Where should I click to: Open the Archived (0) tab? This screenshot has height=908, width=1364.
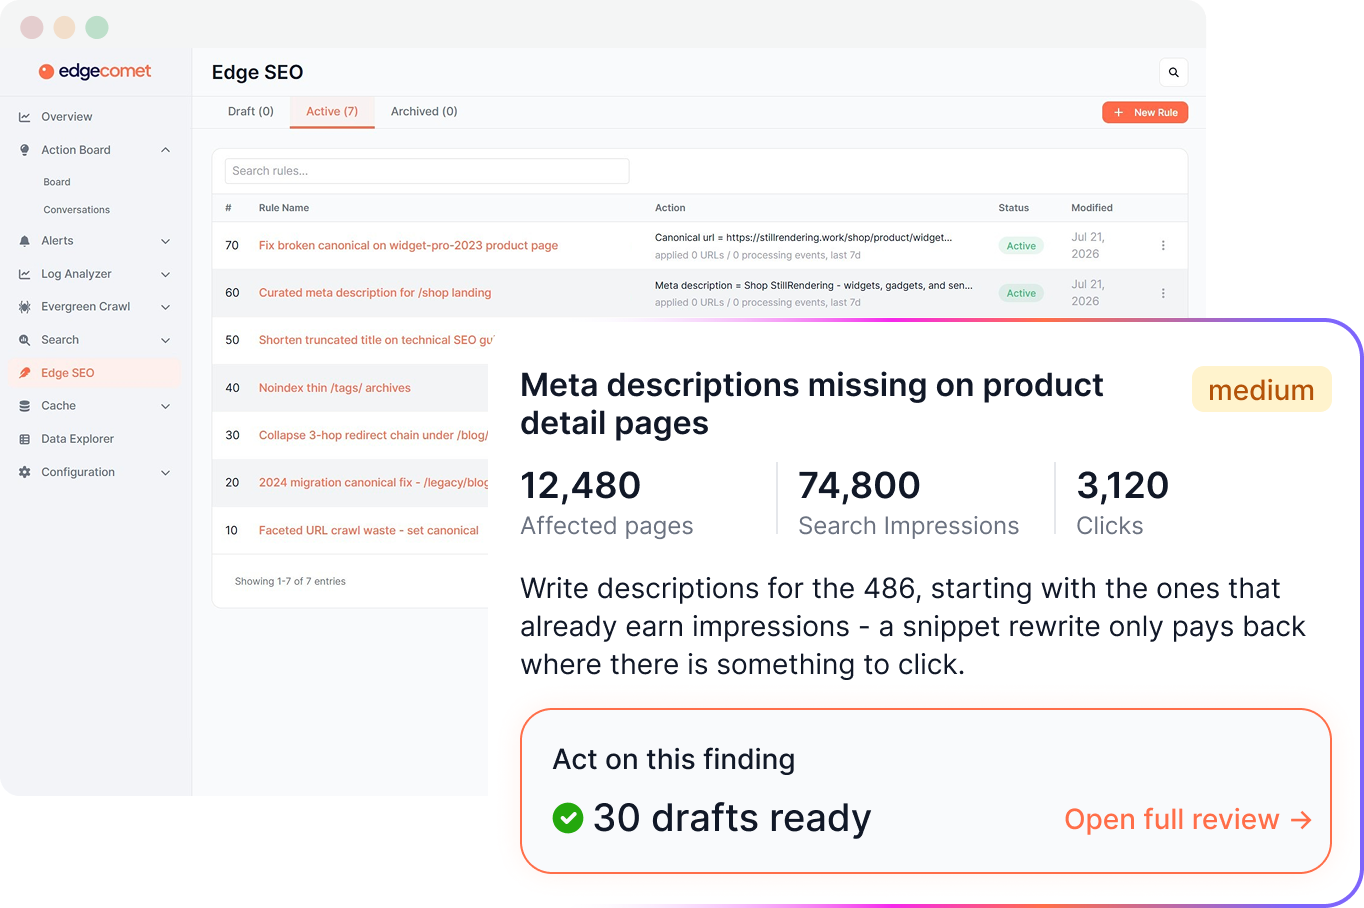tap(424, 112)
